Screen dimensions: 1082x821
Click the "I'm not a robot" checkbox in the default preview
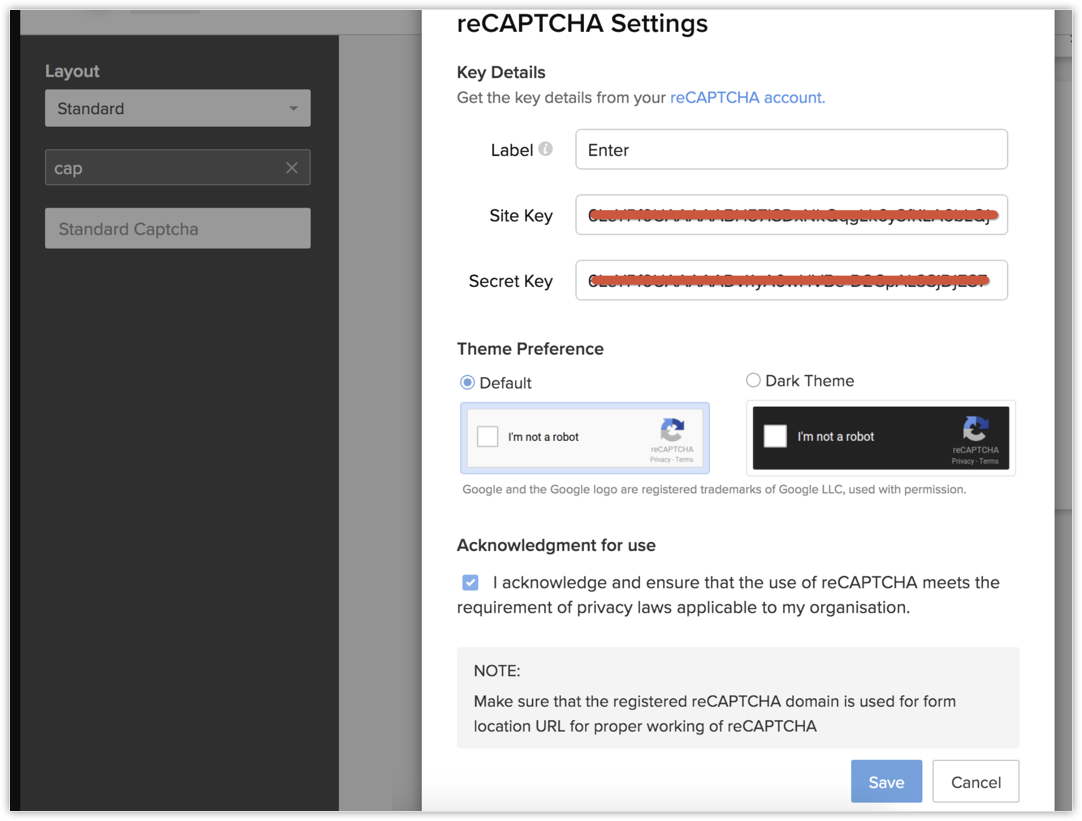tap(488, 436)
